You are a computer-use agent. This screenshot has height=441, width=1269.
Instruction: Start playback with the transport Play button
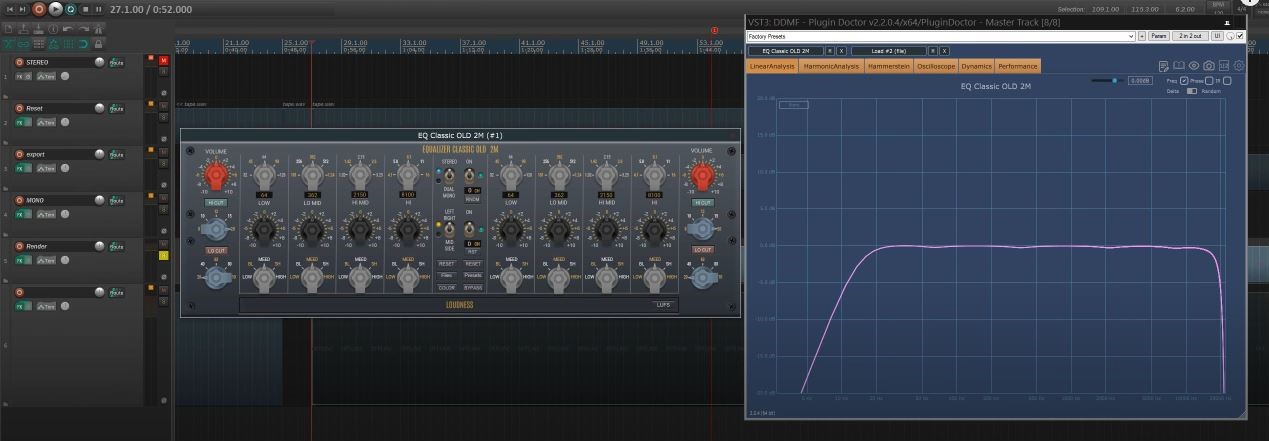point(55,9)
